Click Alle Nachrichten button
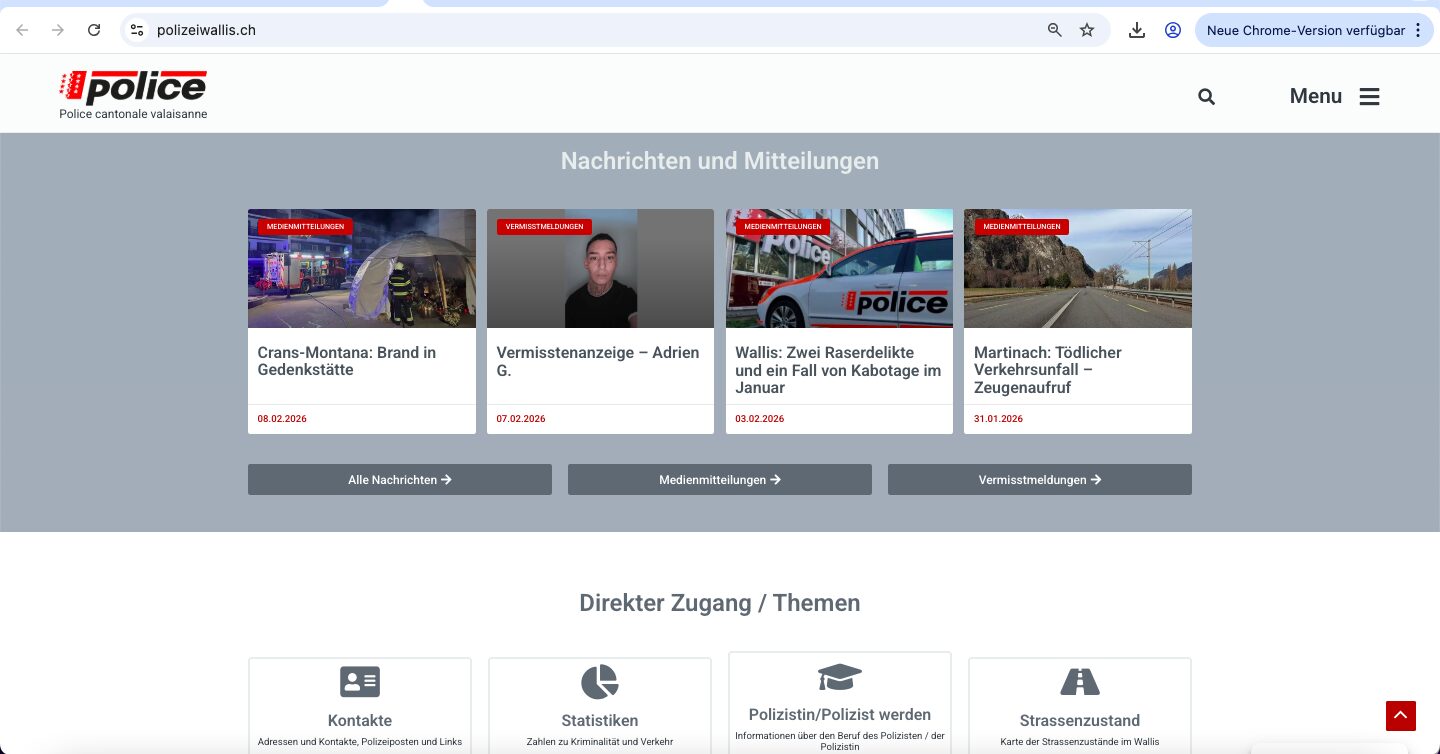 pos(400,480)
